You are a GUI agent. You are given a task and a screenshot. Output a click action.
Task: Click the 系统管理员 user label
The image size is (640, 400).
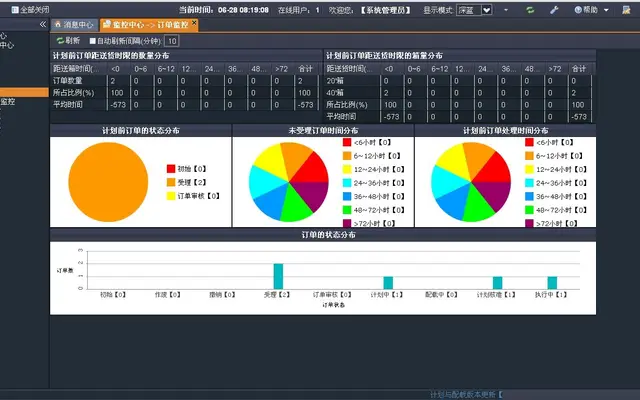386,10
